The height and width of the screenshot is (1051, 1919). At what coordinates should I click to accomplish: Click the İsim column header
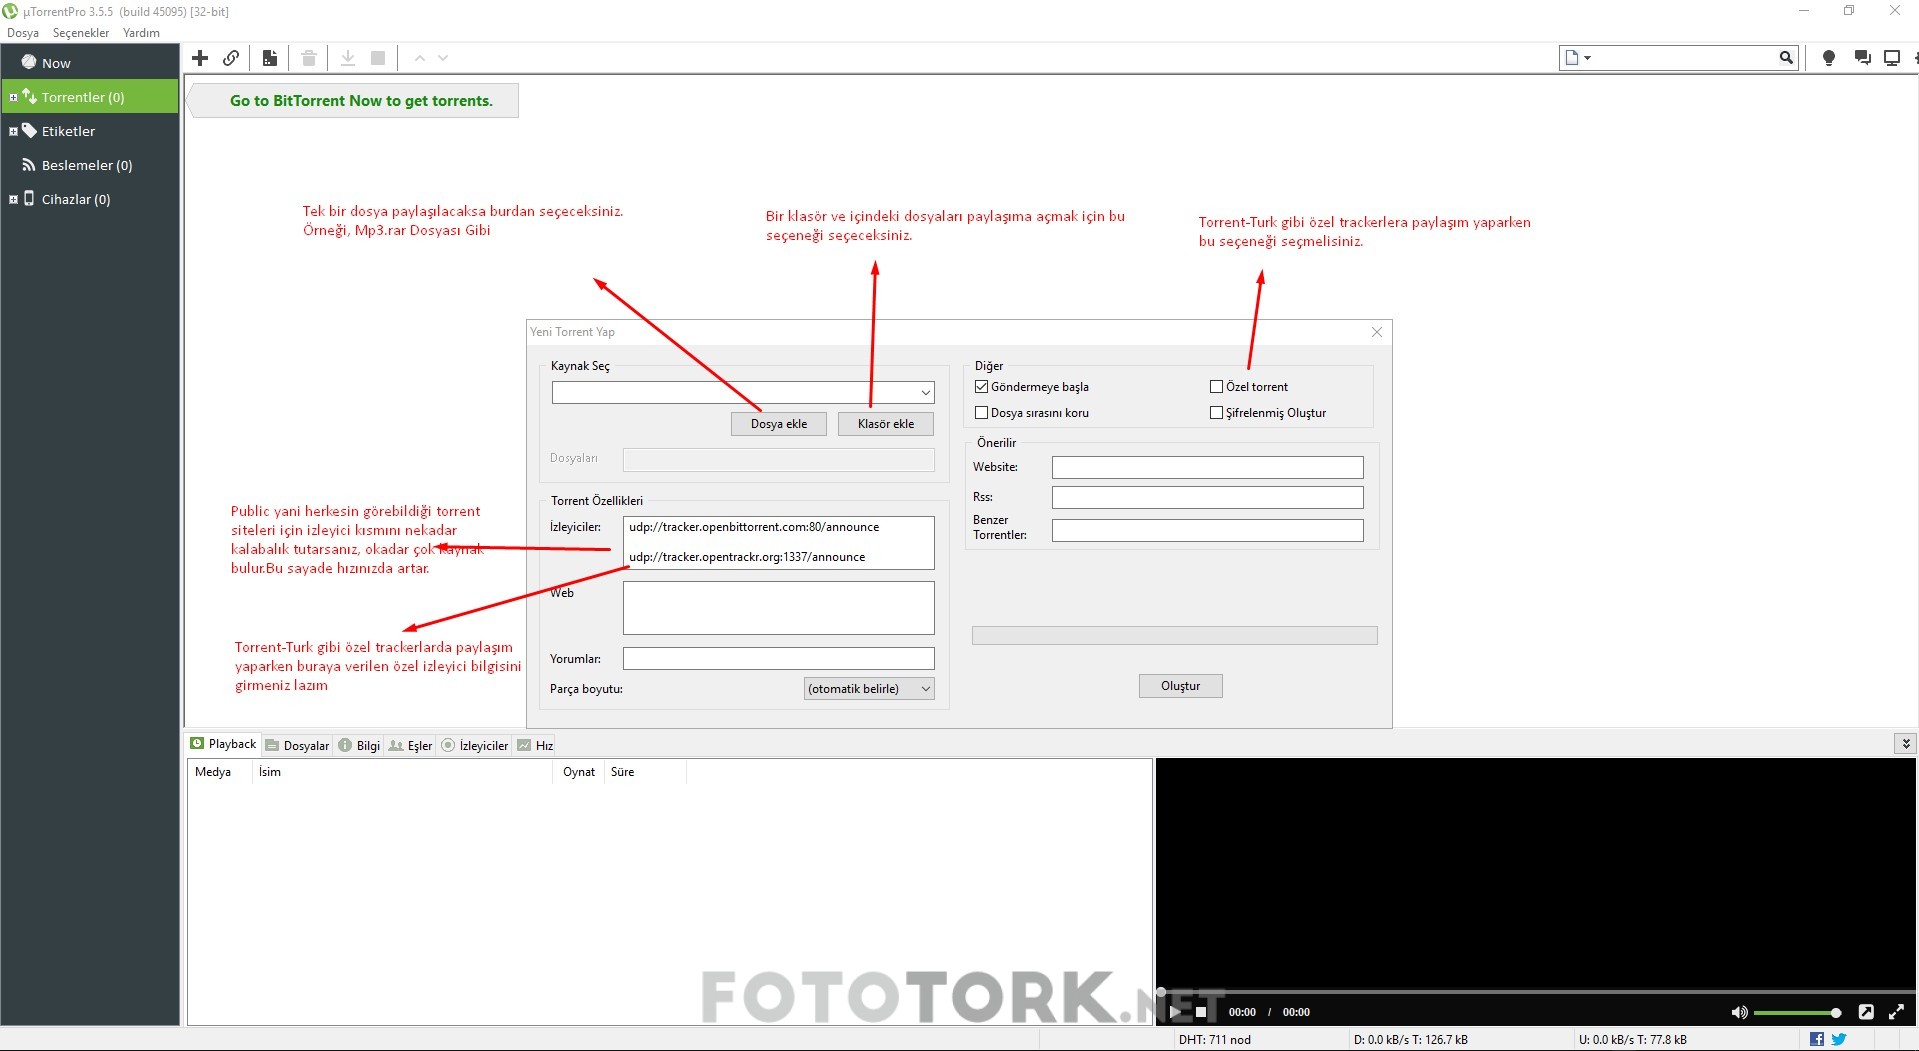(x=400, y=772)
